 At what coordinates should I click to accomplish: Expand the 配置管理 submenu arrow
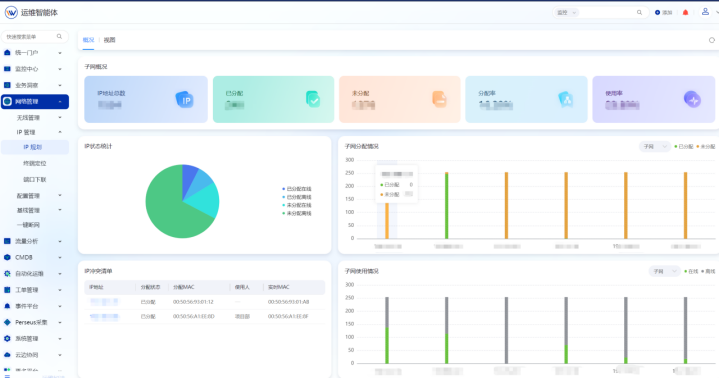(x=60, y=195)
